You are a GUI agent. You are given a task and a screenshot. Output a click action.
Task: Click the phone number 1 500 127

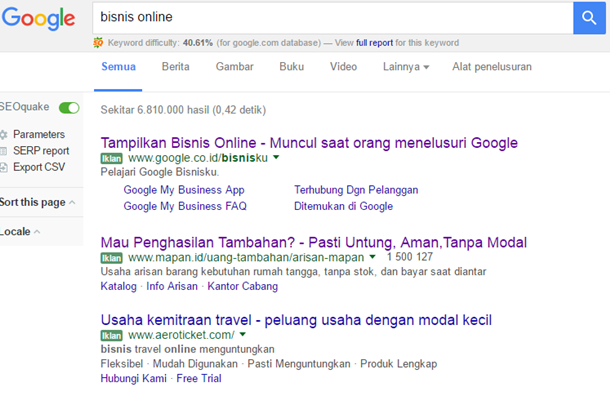pyautogui.click(x=410, y=257)
